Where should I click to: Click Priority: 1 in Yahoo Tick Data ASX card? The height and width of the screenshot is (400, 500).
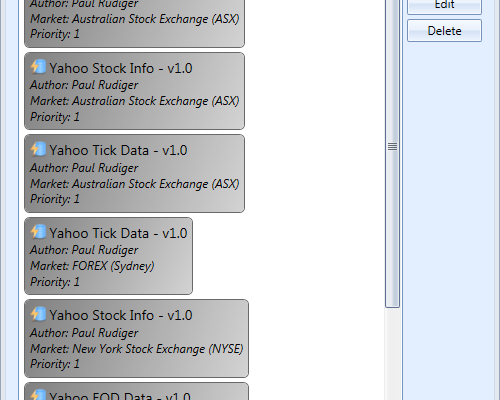(x=55, y=199)
